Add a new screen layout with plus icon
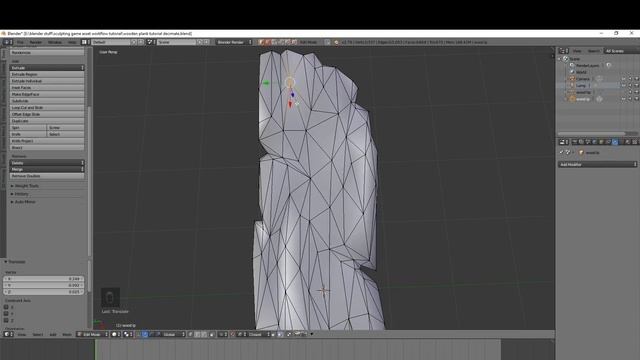640x360 pixels. pyautogui.click(x=133, y=42)
